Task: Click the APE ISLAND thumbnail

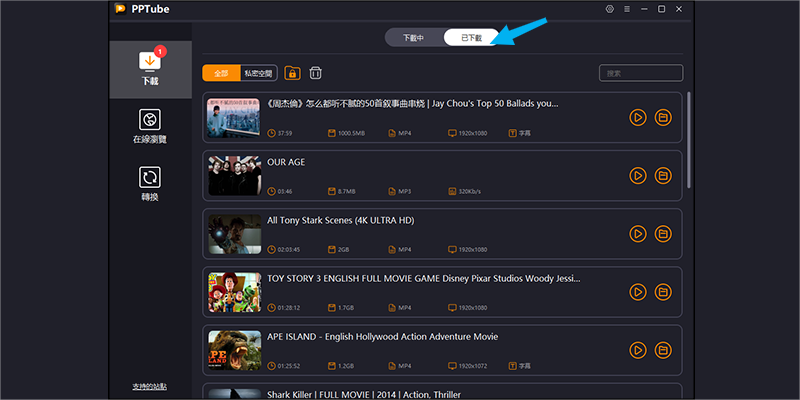Action: 234,350
